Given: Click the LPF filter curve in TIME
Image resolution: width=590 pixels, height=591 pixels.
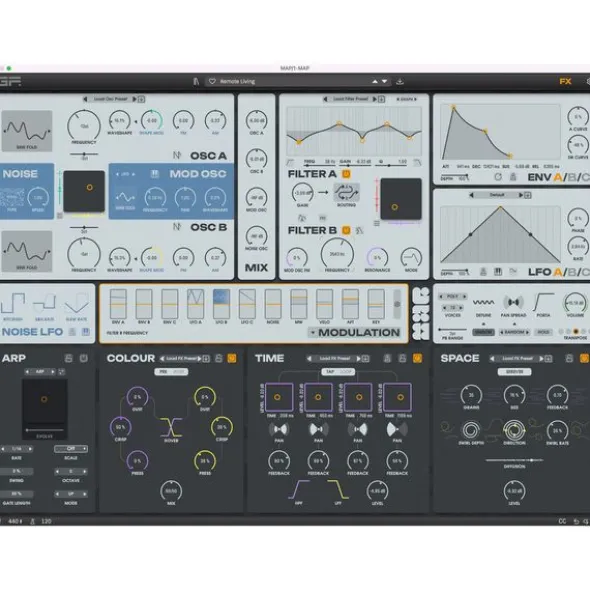Looking at the screenshot, I should [x=338, y=490].
